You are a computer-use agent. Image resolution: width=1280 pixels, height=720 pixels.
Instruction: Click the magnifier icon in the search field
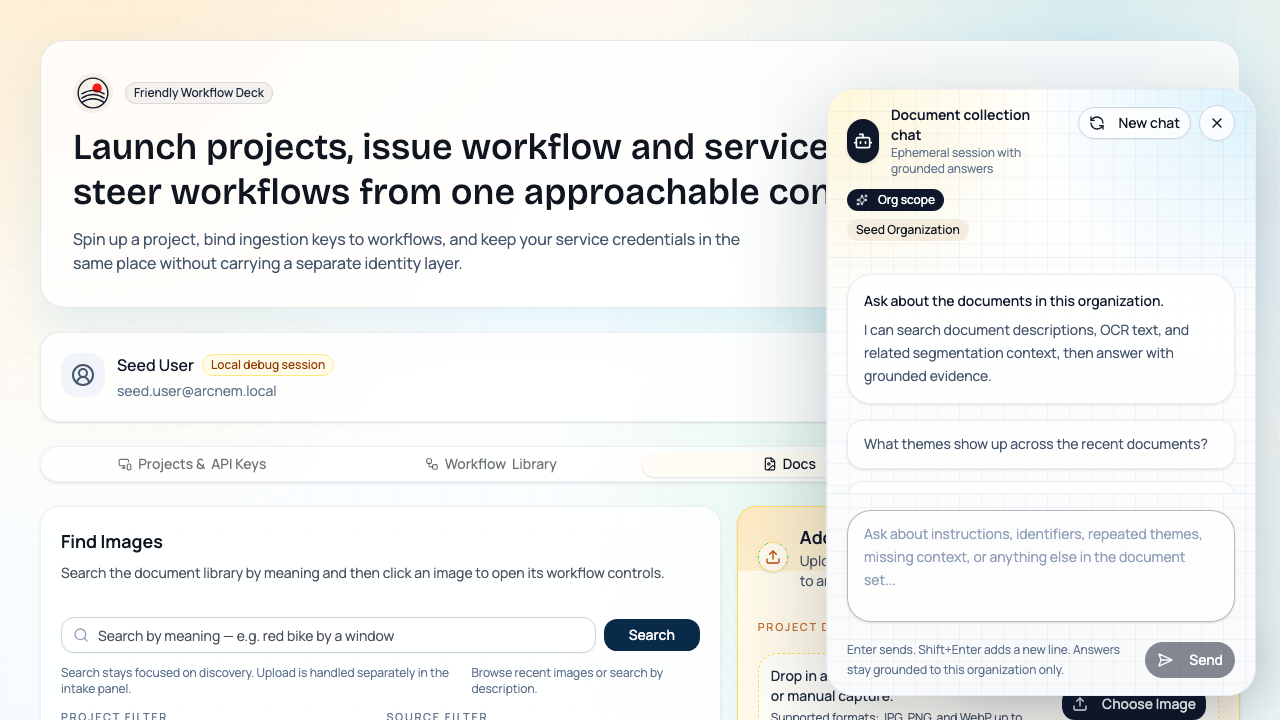[79, 635]
